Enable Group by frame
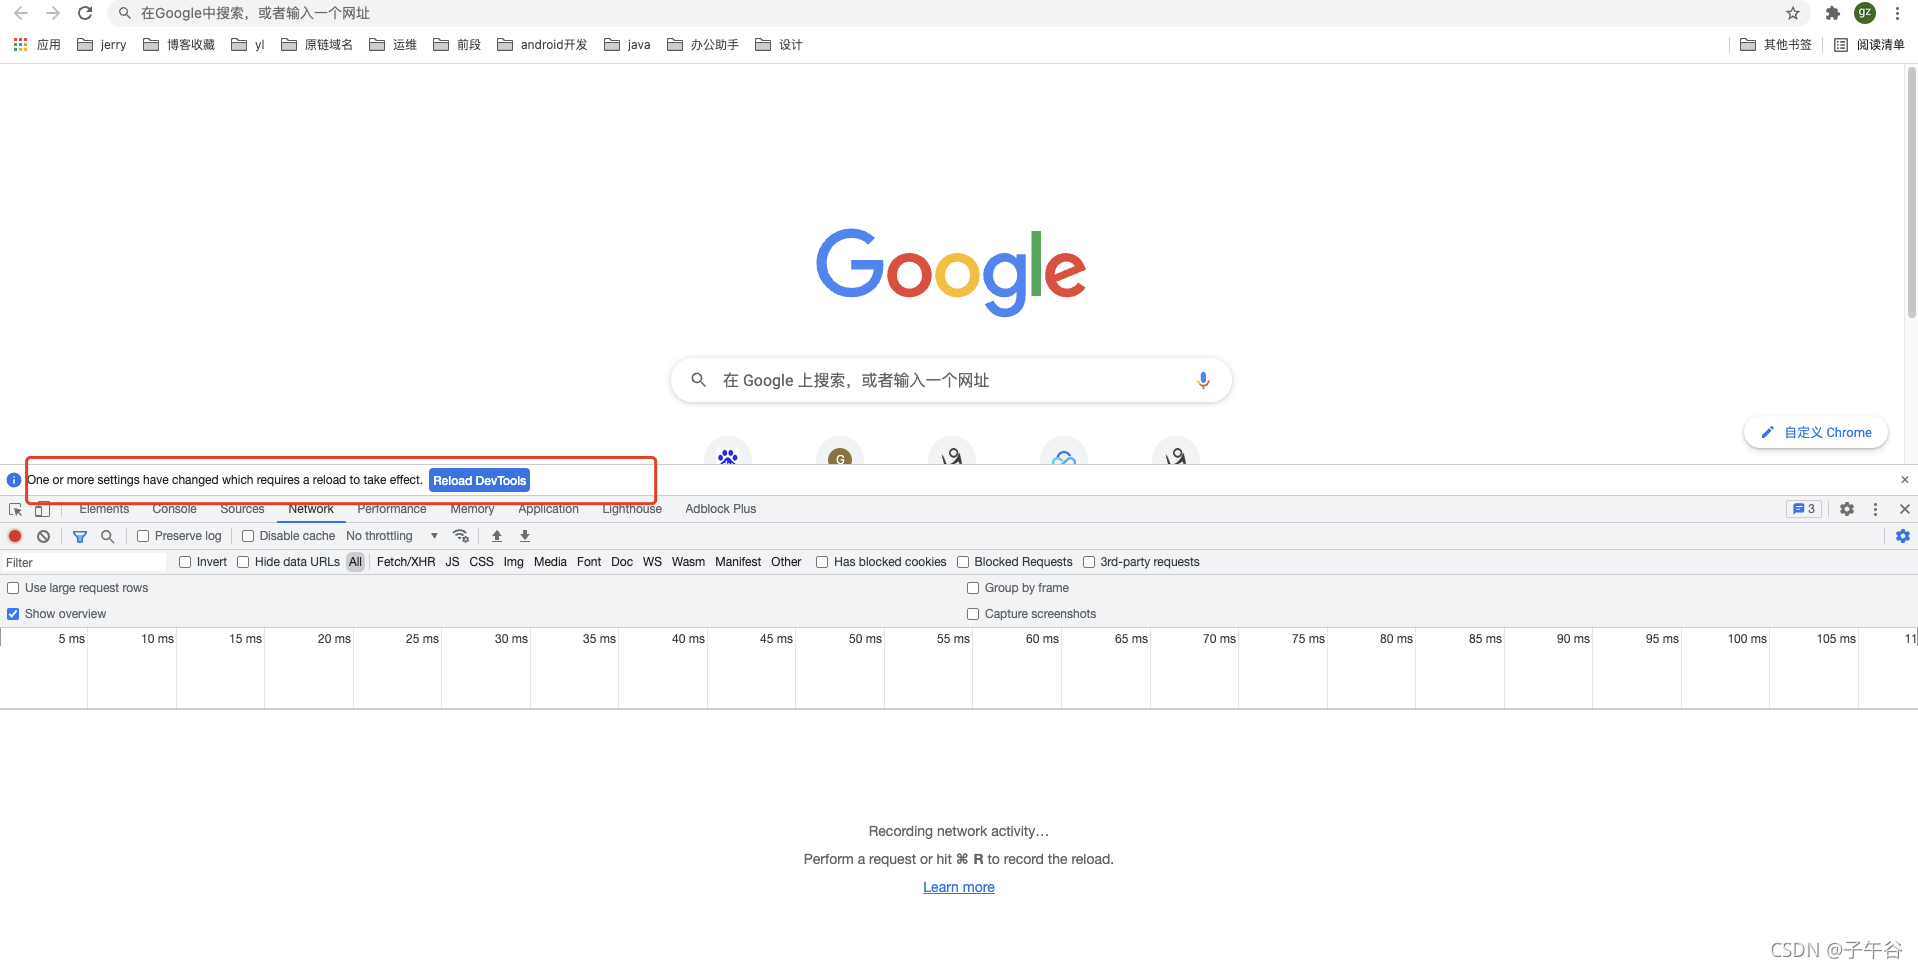The image size is (1918, 968). [x=973, y=588]
